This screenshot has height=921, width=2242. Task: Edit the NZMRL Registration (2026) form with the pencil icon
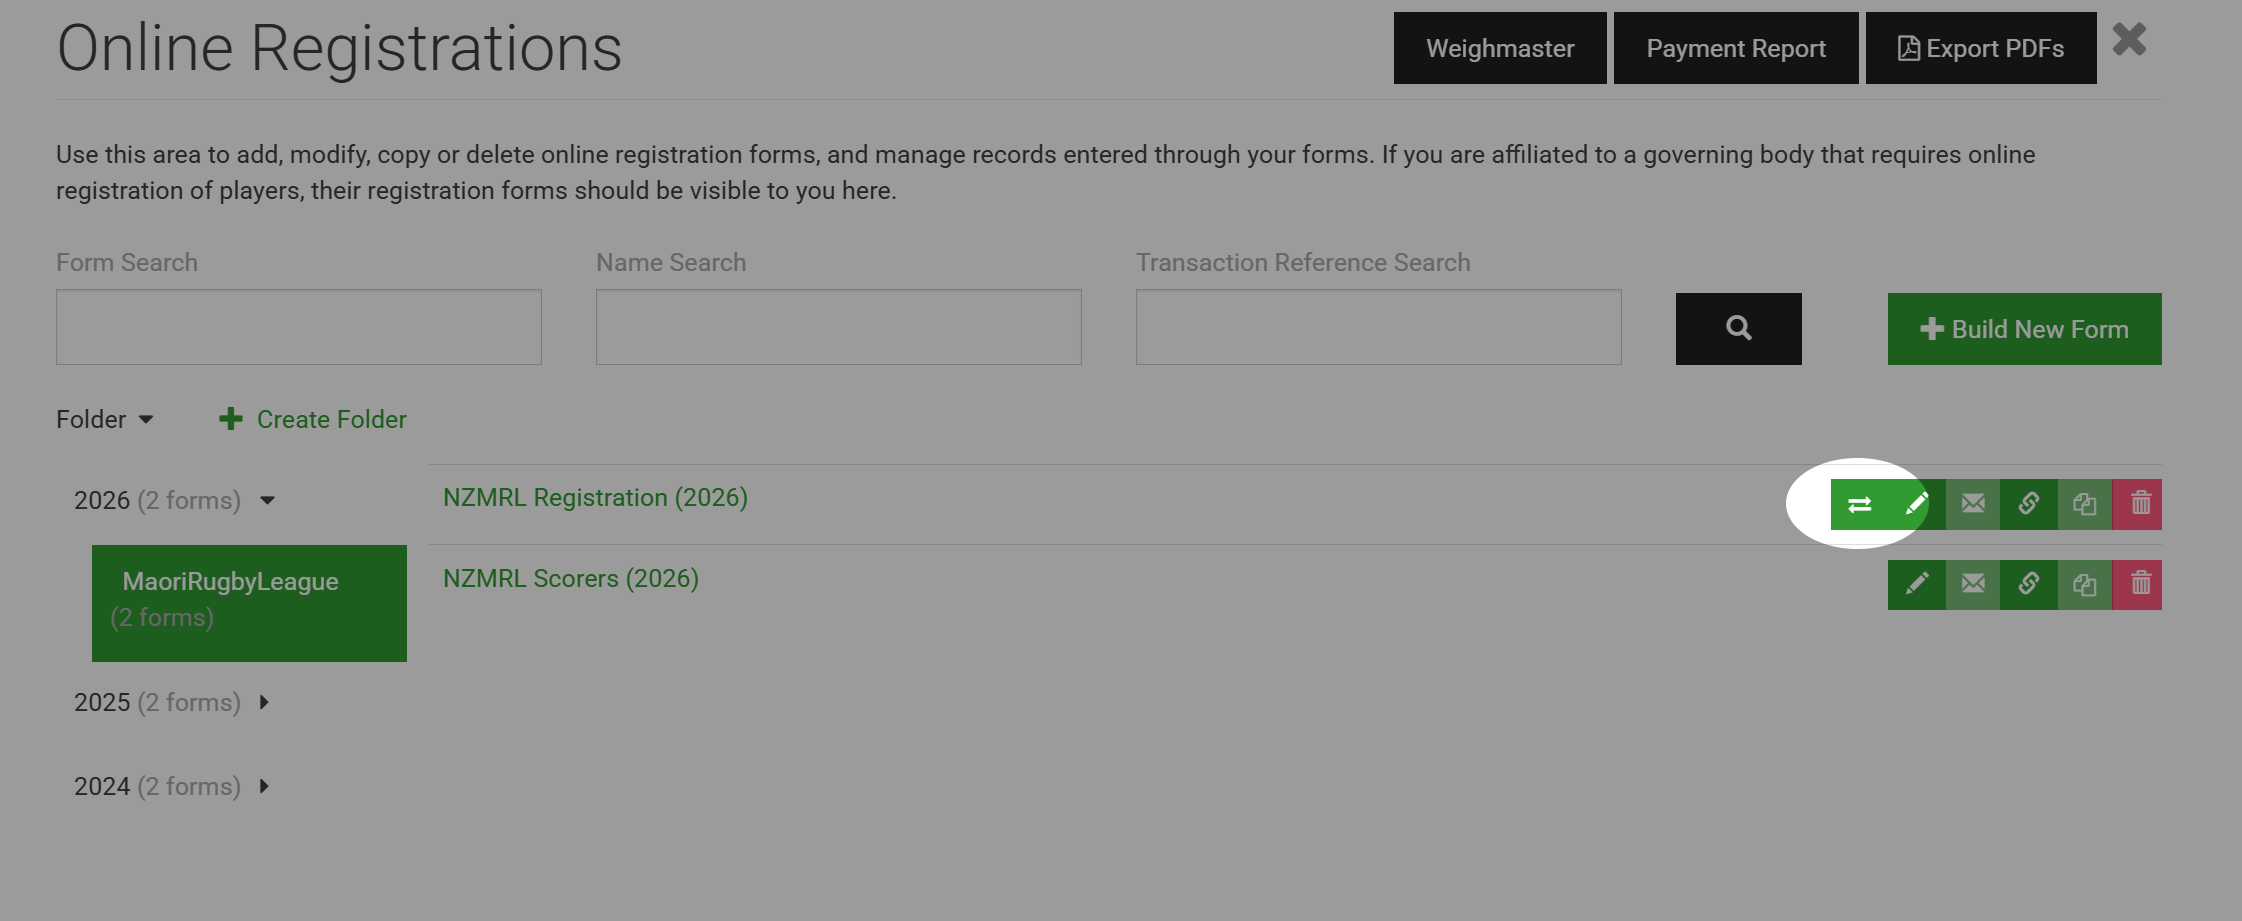pos(1916,504)
